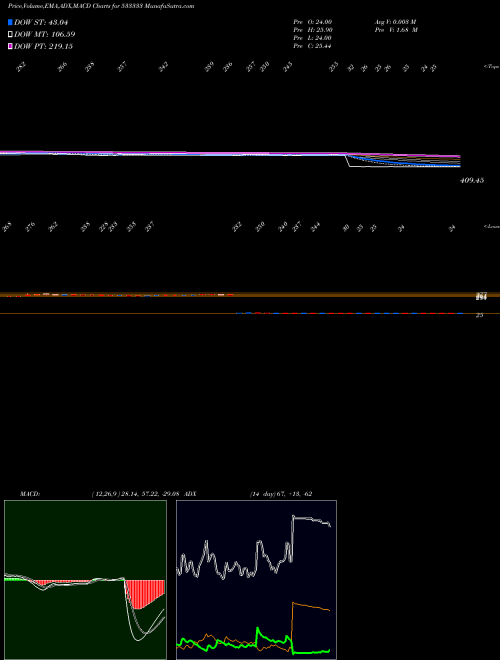The height and width of the screenshot is (660, 500).
Task: Click the MACD: heading label
Action: coord(30,494)
